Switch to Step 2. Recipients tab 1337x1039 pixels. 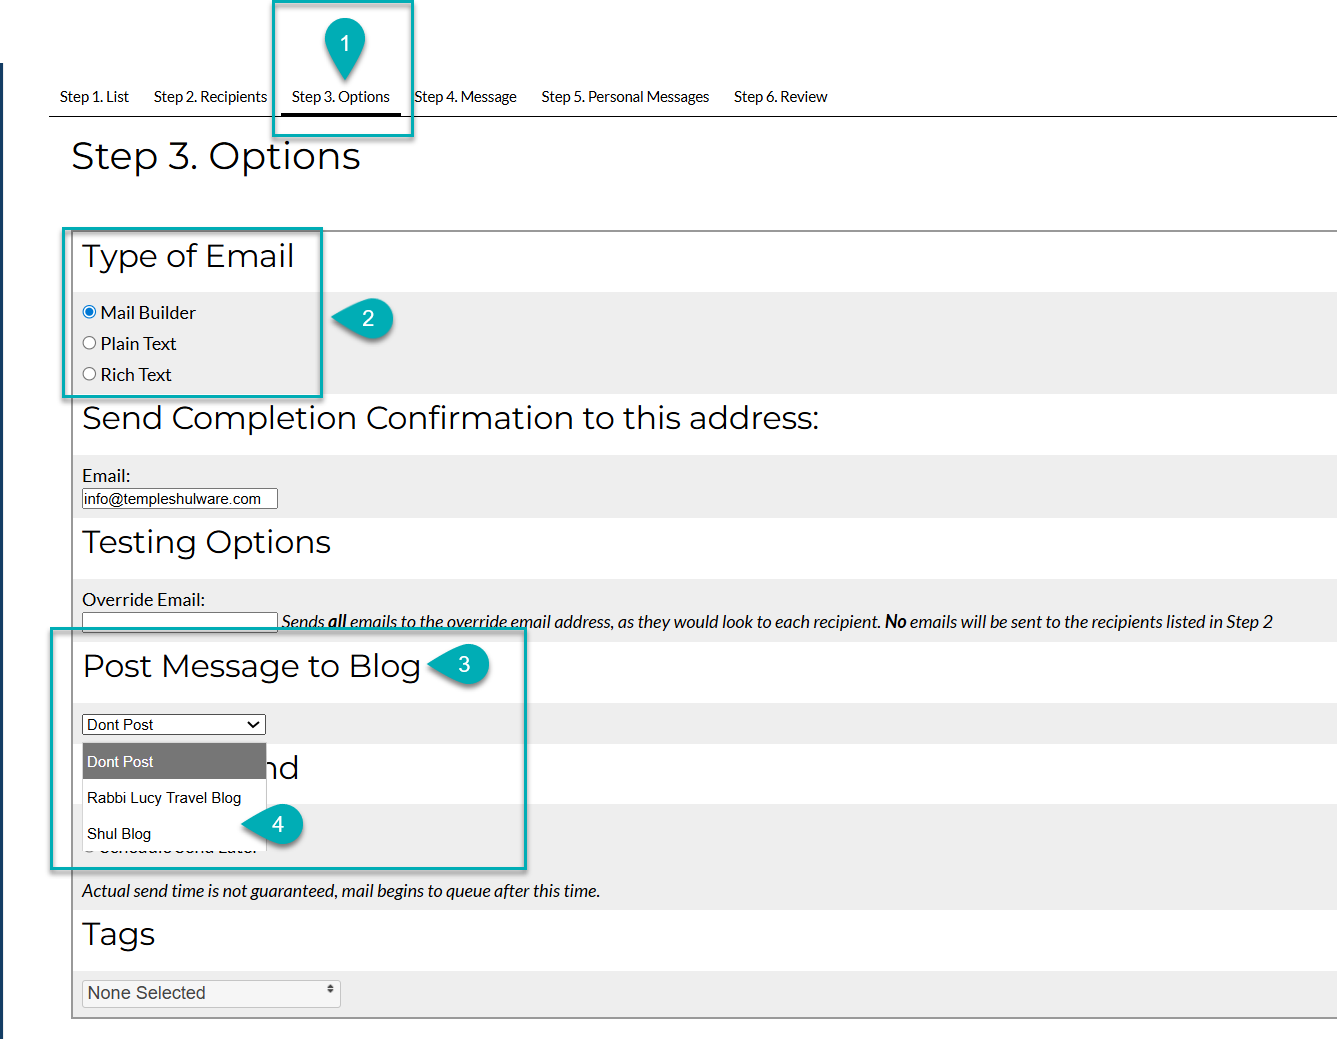coord(210,97)
